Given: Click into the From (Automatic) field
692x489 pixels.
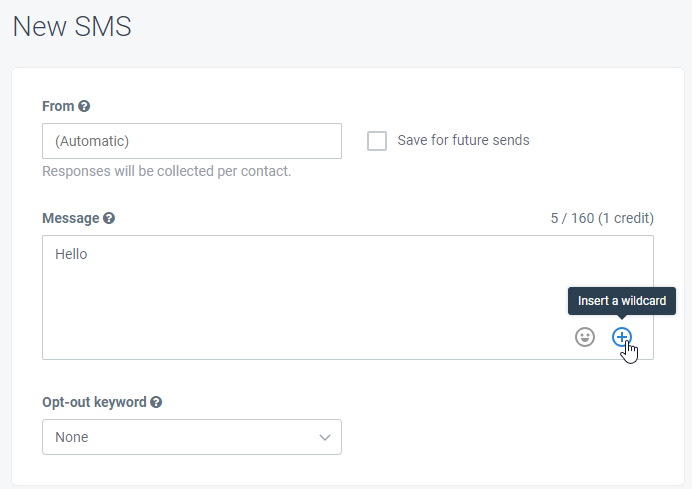Looking at the screenshot, I should pos(192,141).
